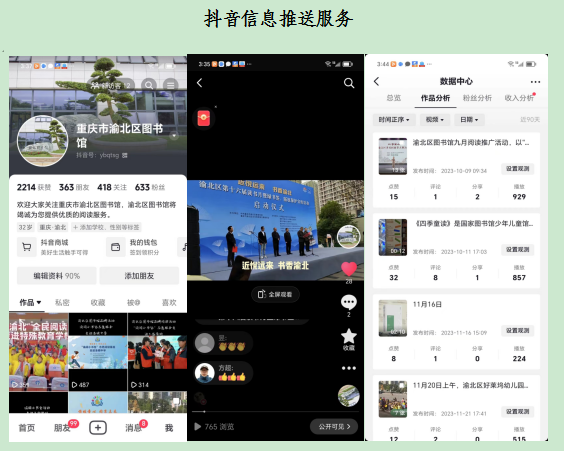
Task: Open the new visitors pill on profile
Action: (111, 85)
